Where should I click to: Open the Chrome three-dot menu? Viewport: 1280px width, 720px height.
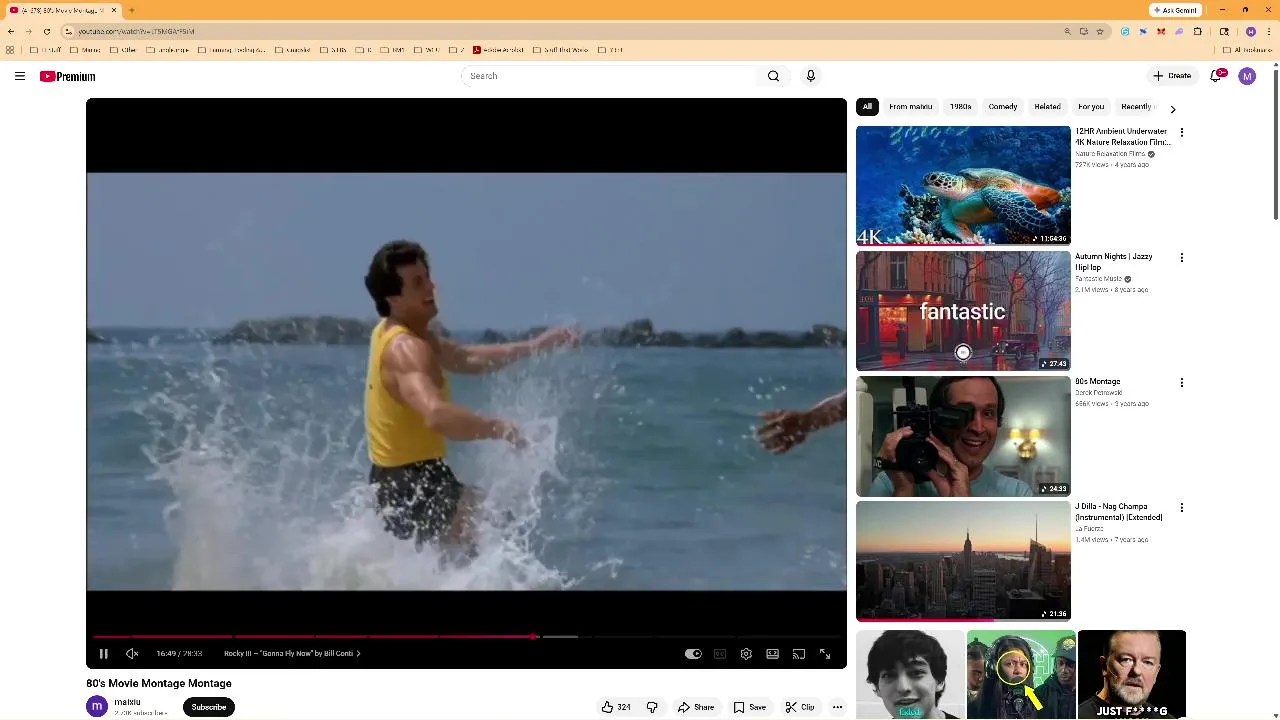click(x=1268, y=31)
